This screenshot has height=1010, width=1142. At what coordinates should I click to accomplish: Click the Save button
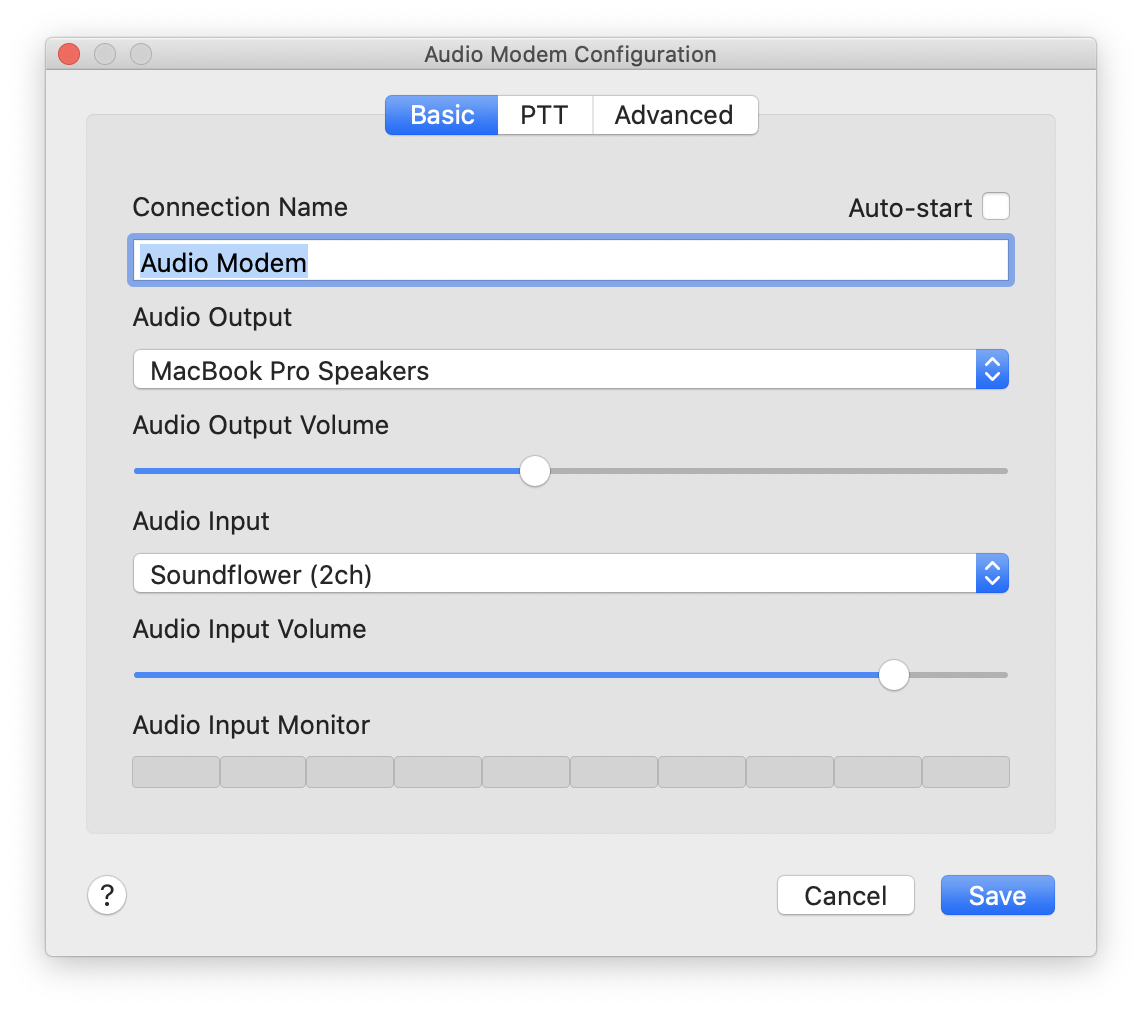[997, 895]
